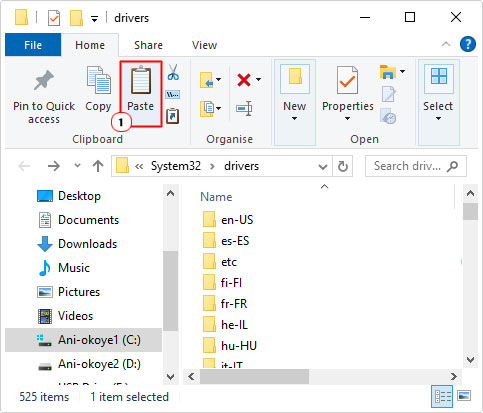Click quick access New folder icon in title bar
This screenshot has height=413, width=483.
(x=76, y=18)
